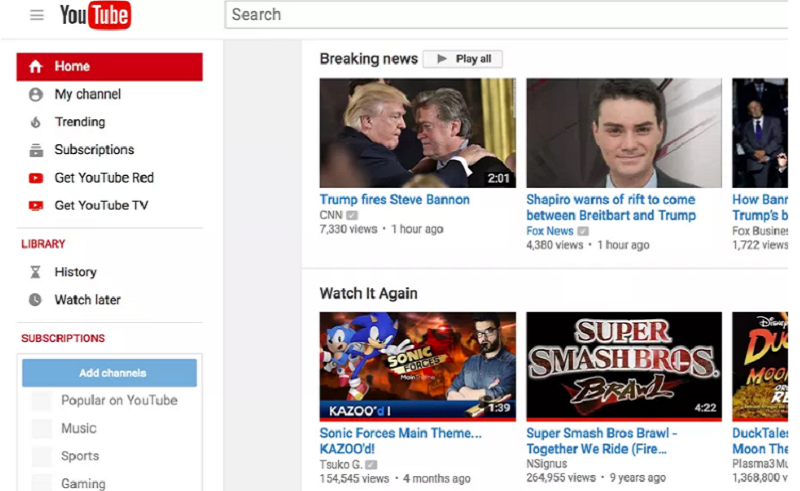Image resolution: width=800 pixels, height=491 pixels.
Task: Click the Shapiro warns of rift title
Action: [x=611, y=207]
